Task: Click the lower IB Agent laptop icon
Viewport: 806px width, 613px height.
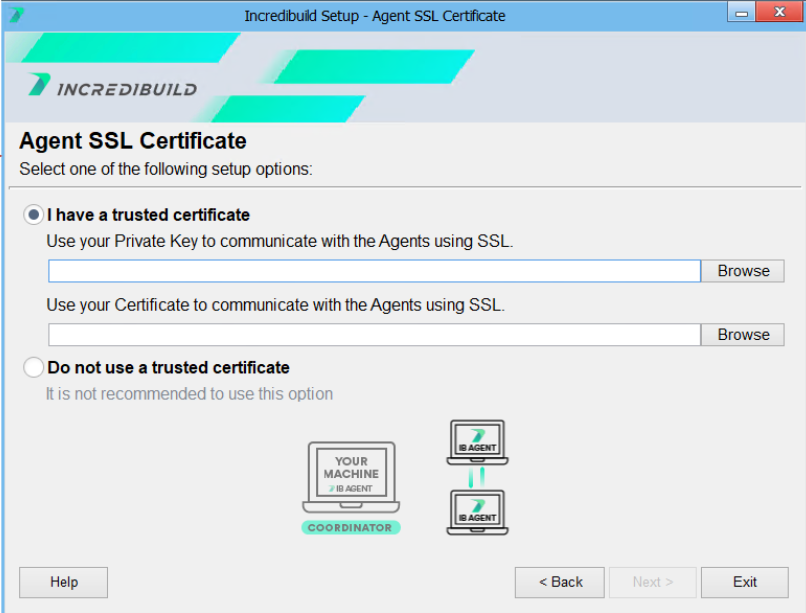Action: tap(477, 512)
